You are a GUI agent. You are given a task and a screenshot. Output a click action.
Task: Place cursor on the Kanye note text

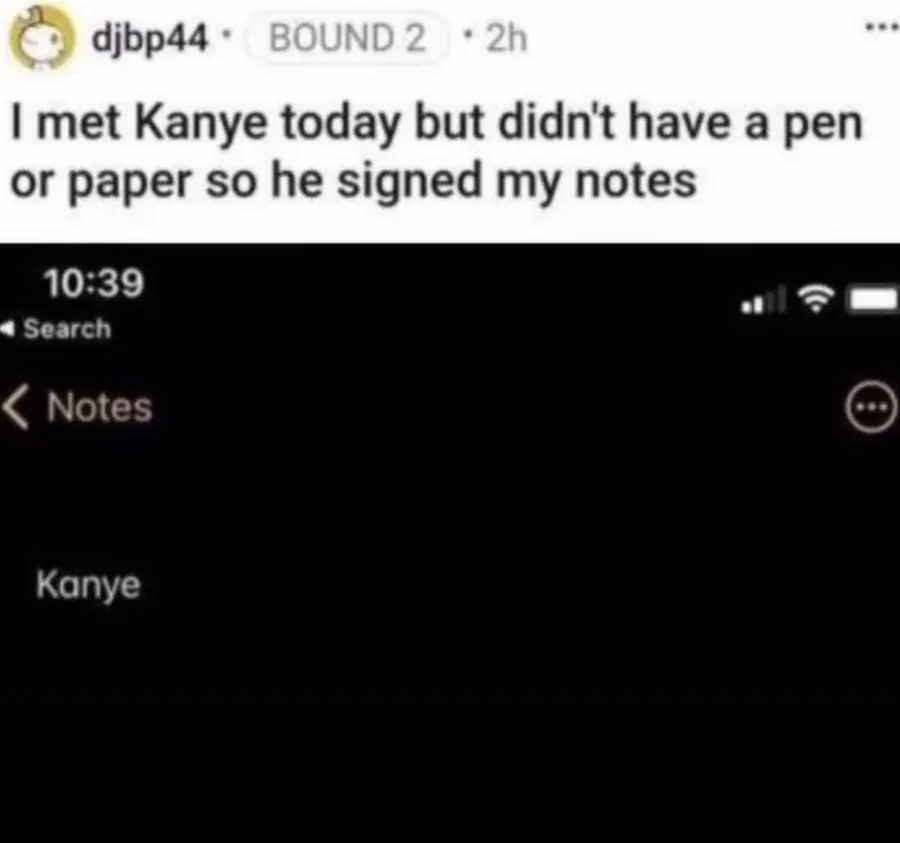pos(88,586)
